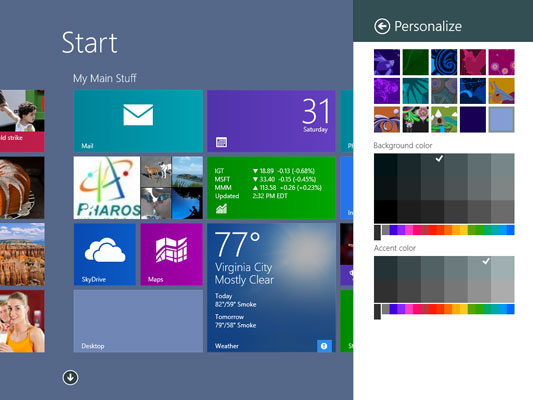
Task: Choose the dark blue night background pattern
Action: 473,91
